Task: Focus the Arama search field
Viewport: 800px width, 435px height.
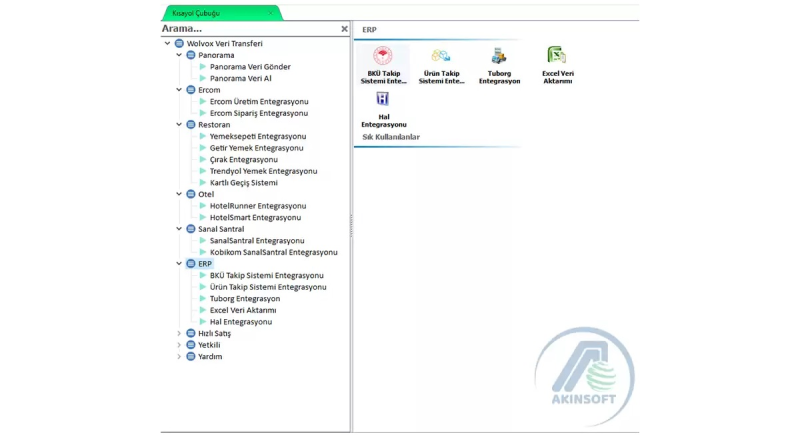Action: [x=250, y=29]
